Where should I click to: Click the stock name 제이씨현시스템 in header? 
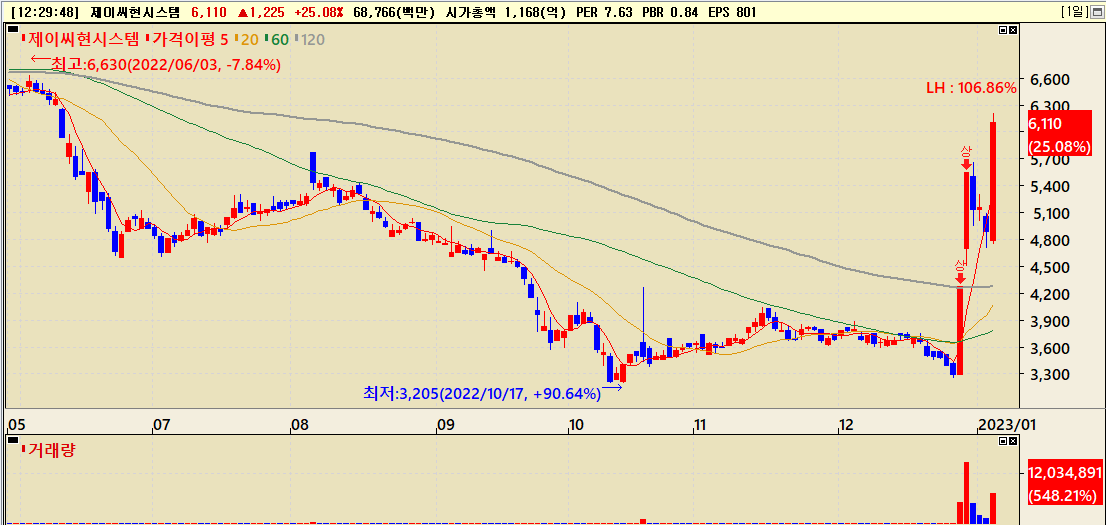click(x=135, y=12)
